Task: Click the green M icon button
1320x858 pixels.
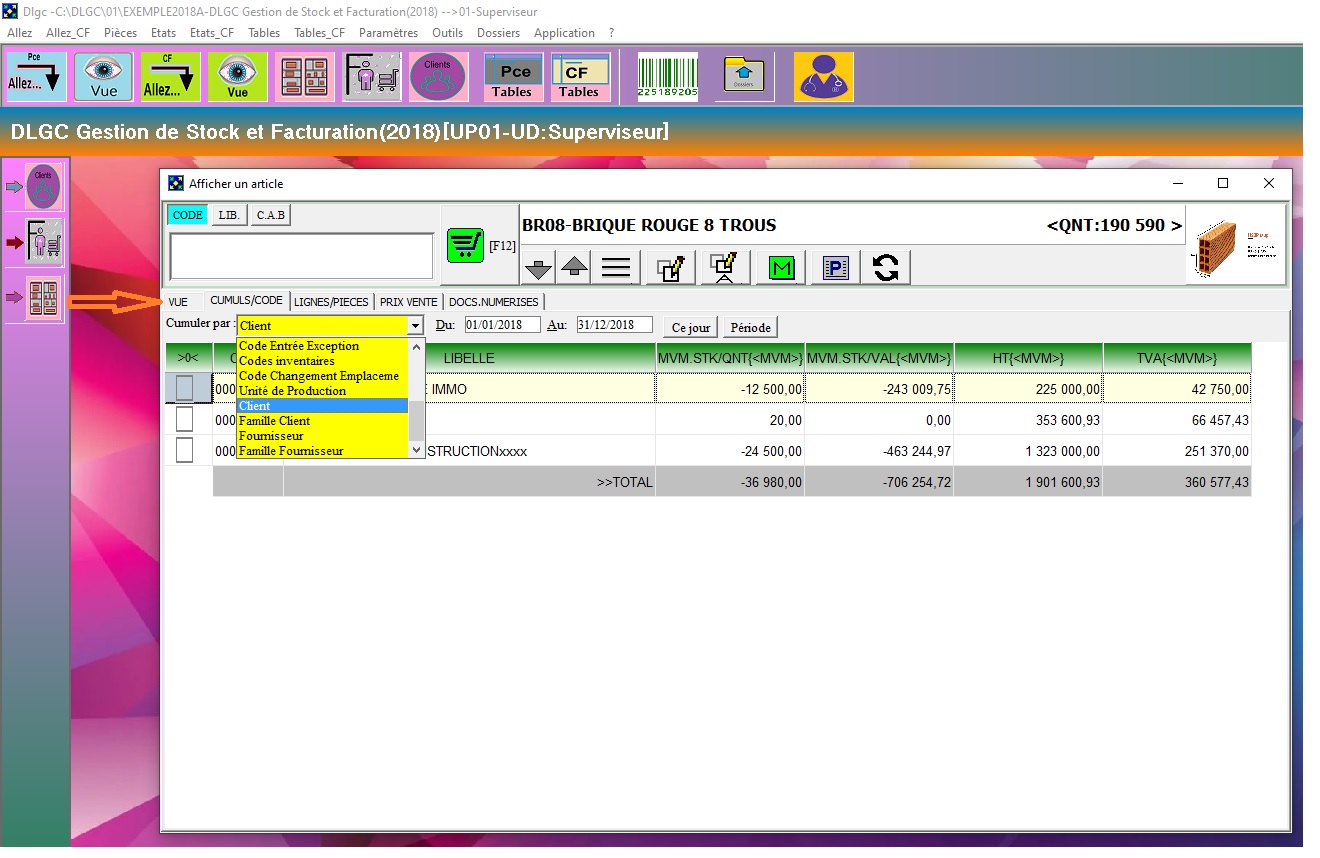Action: [781, 267]
